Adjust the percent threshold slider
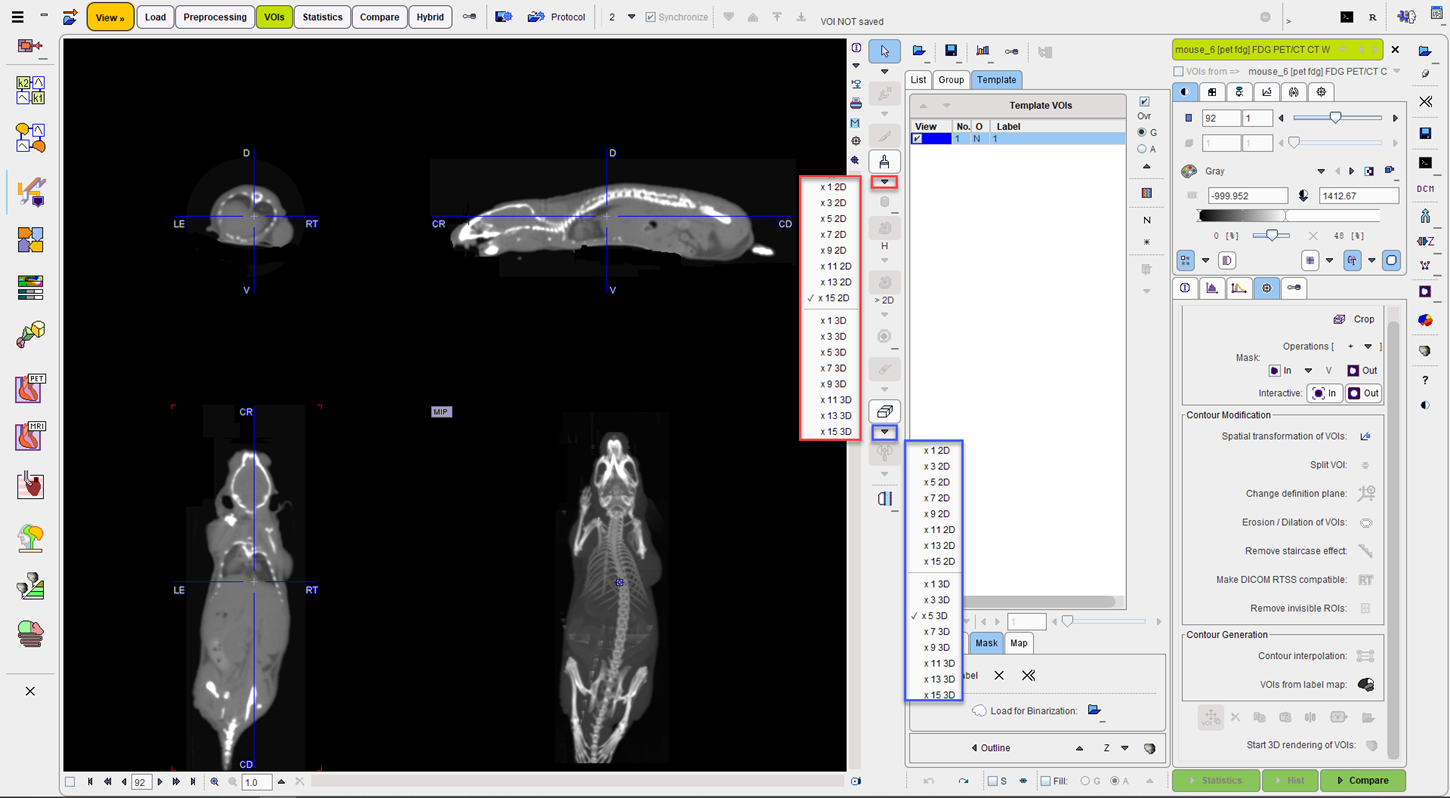The height and width of the screenshot is (798, 1450). coord(1270,235)
